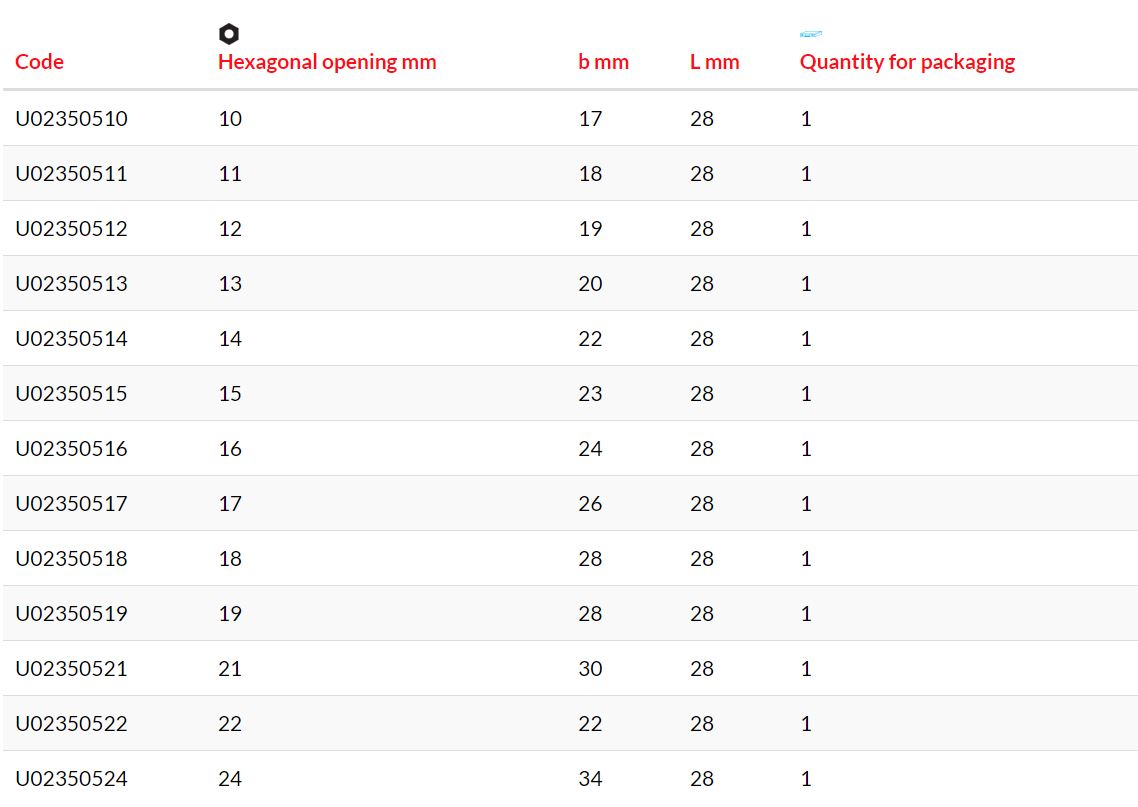Click Quantity for packaging header
The width and height of the screenshot is (1138, 807).
coord(907,62)
